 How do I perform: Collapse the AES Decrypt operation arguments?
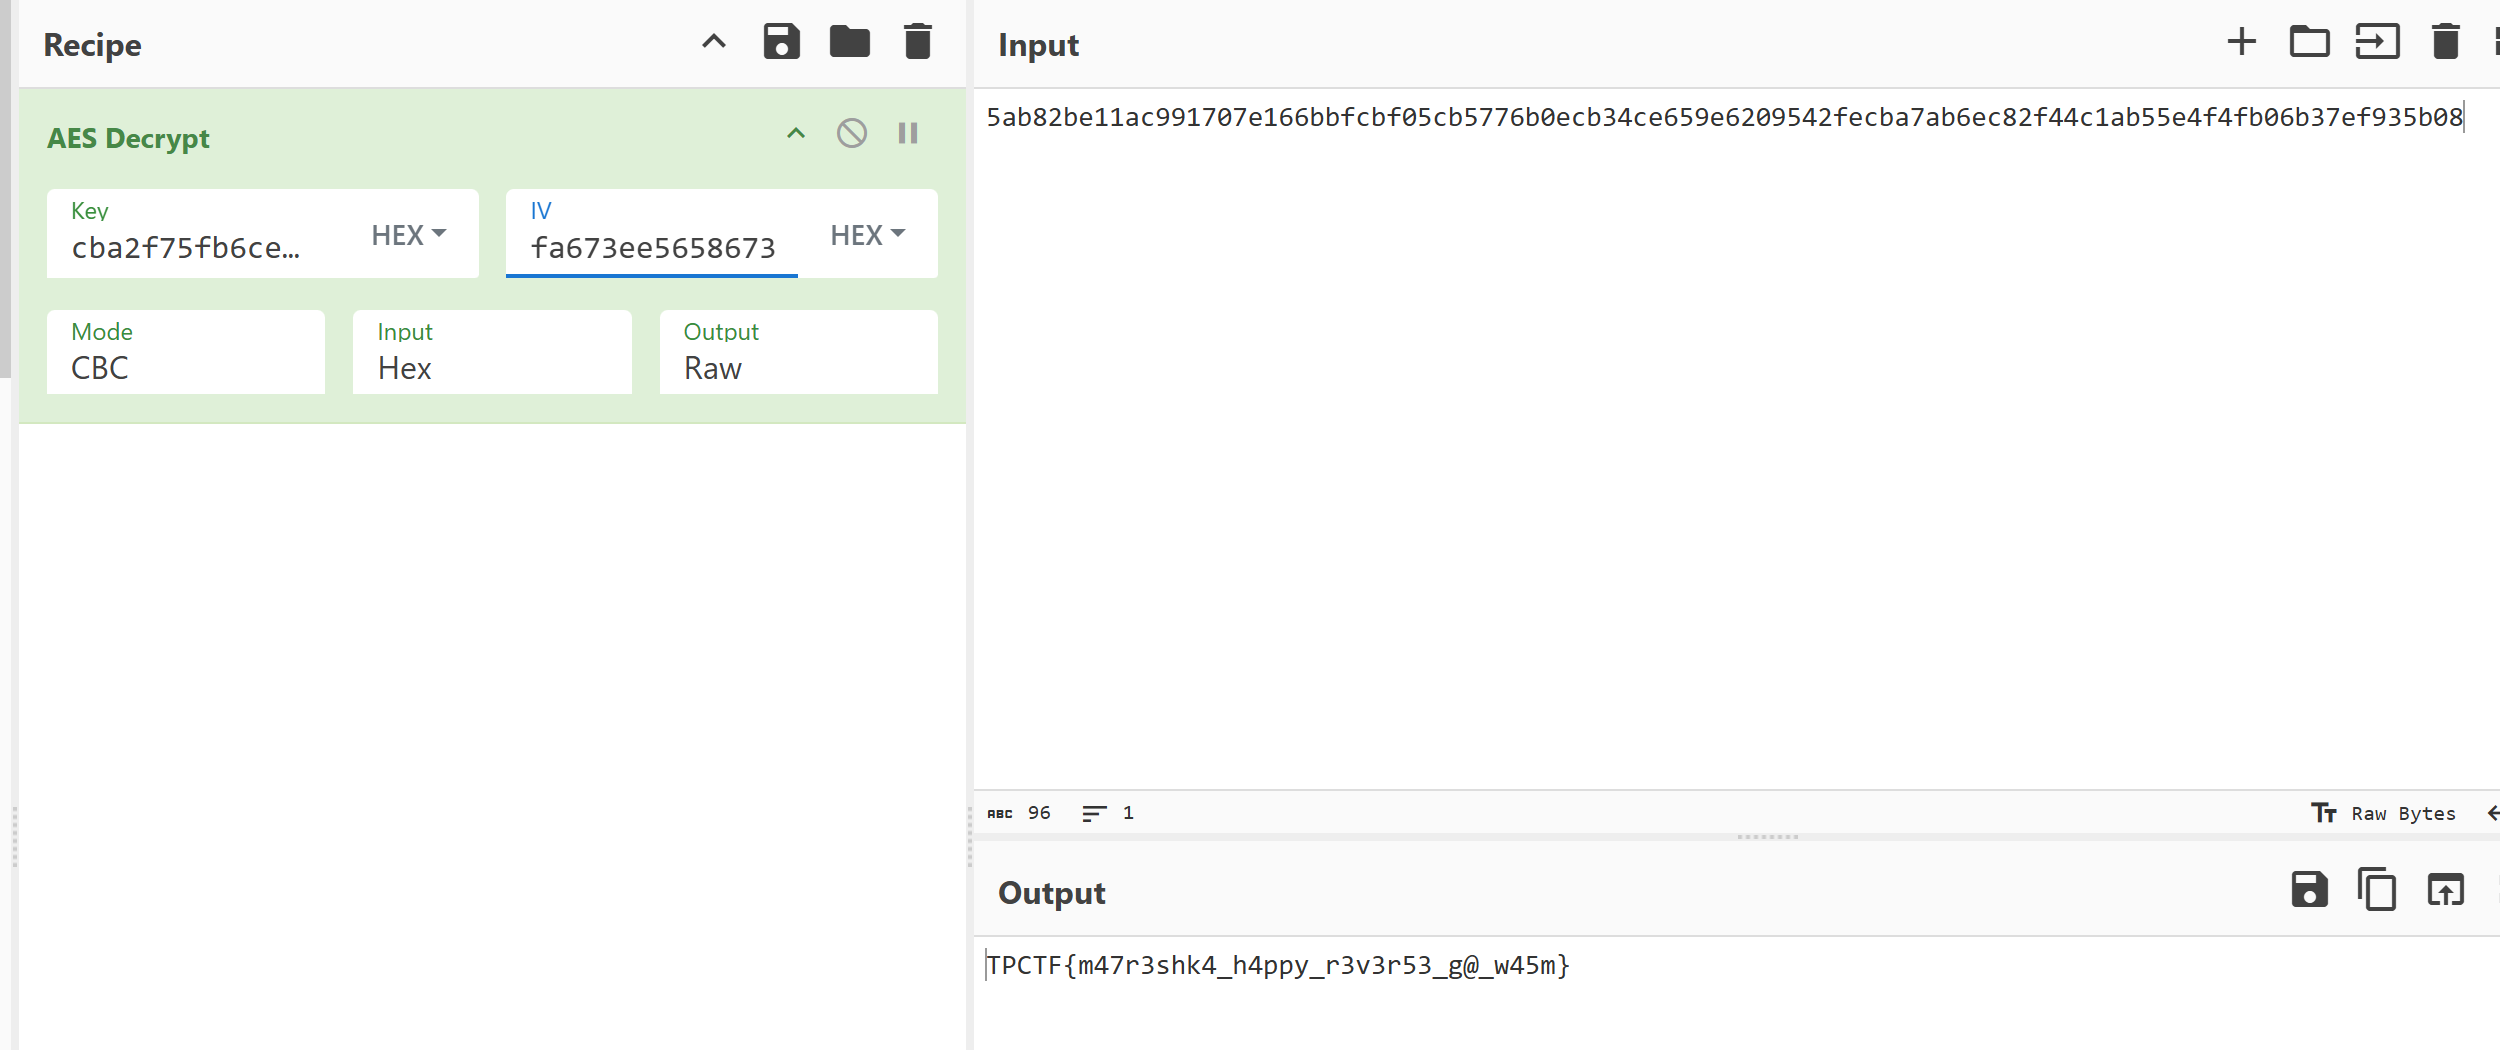(x=795, y=133)
